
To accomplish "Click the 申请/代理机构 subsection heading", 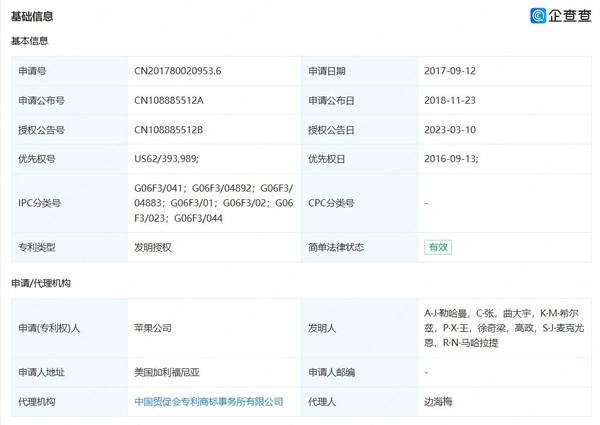I will pos(41,283).
